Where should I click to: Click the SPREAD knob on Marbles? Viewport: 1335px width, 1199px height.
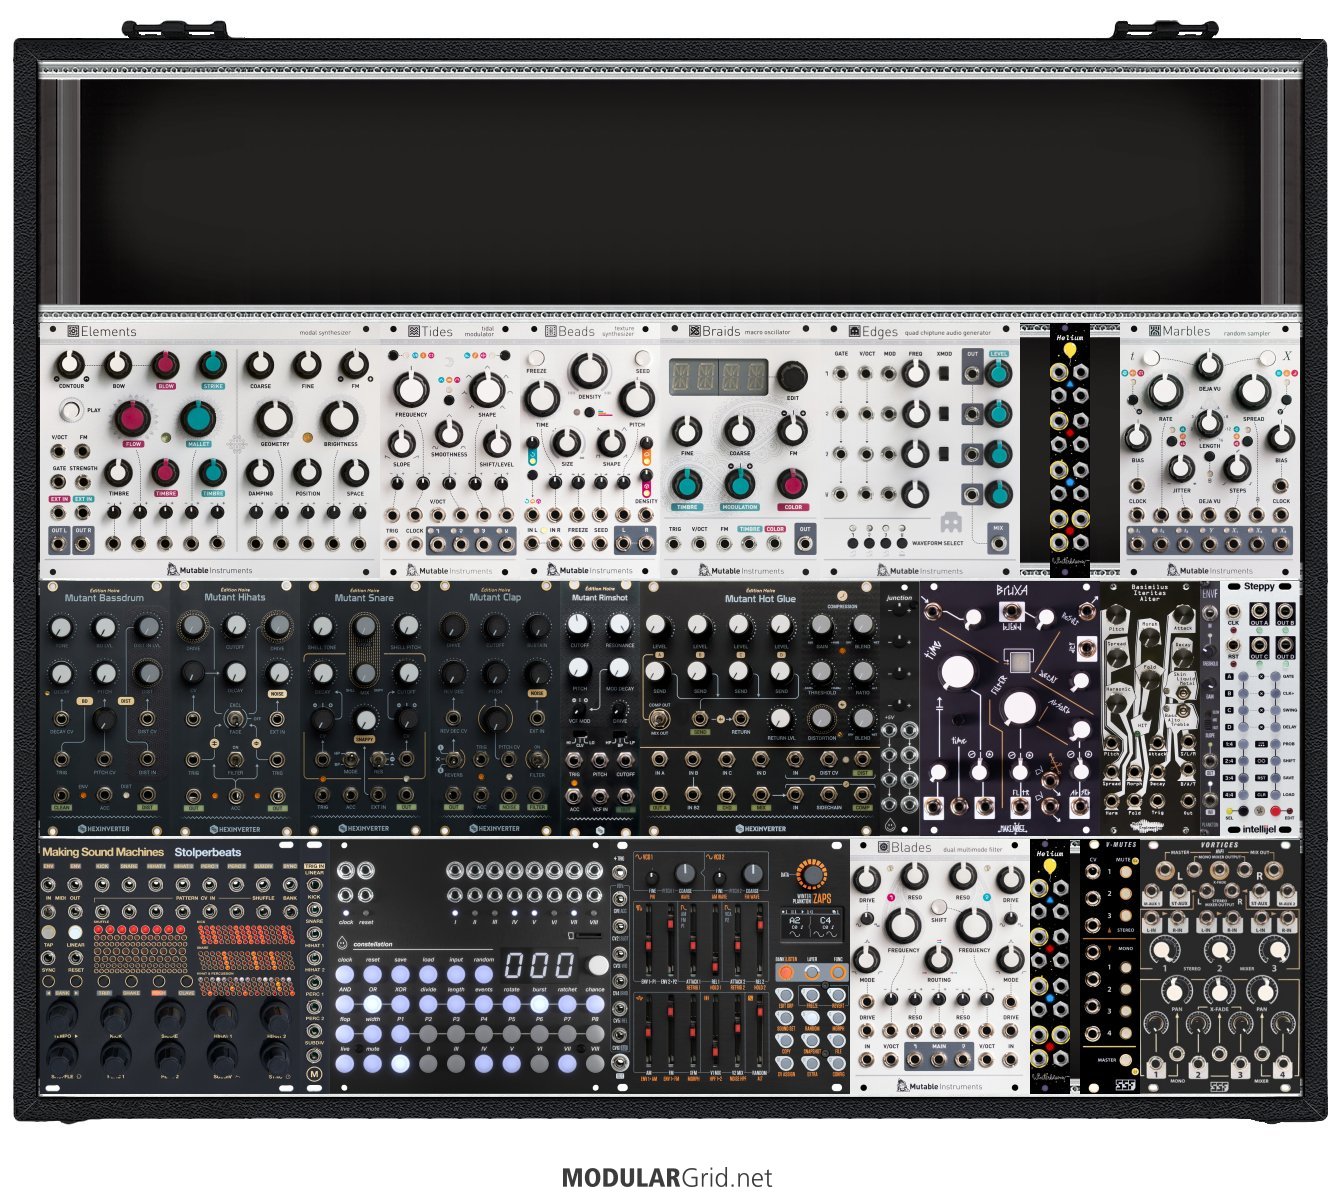click(1253, 392)
